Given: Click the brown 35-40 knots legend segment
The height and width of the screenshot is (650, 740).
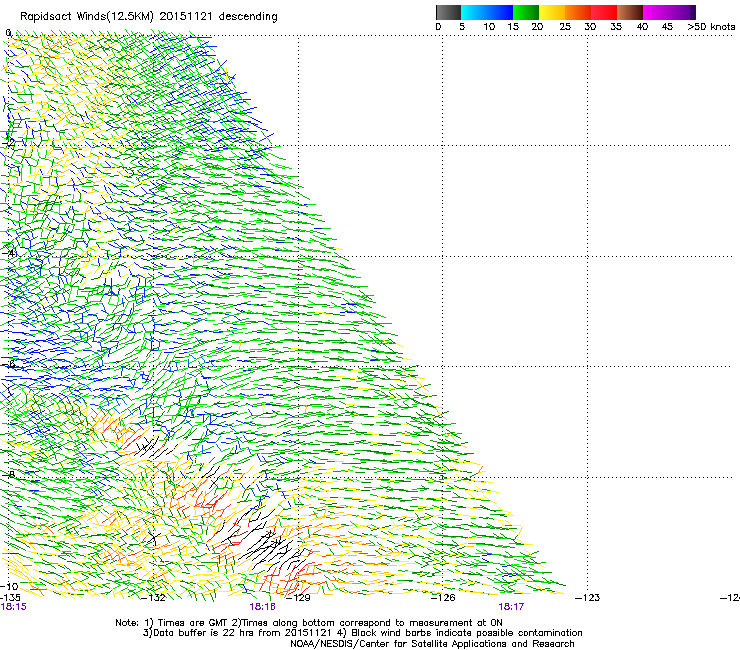Looking at the screenshot, I should coord(630,12).
